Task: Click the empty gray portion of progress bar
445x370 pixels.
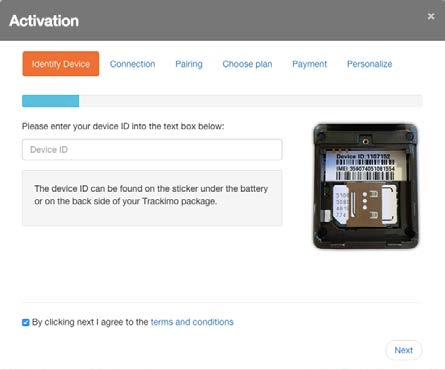Action: point(251,101)
